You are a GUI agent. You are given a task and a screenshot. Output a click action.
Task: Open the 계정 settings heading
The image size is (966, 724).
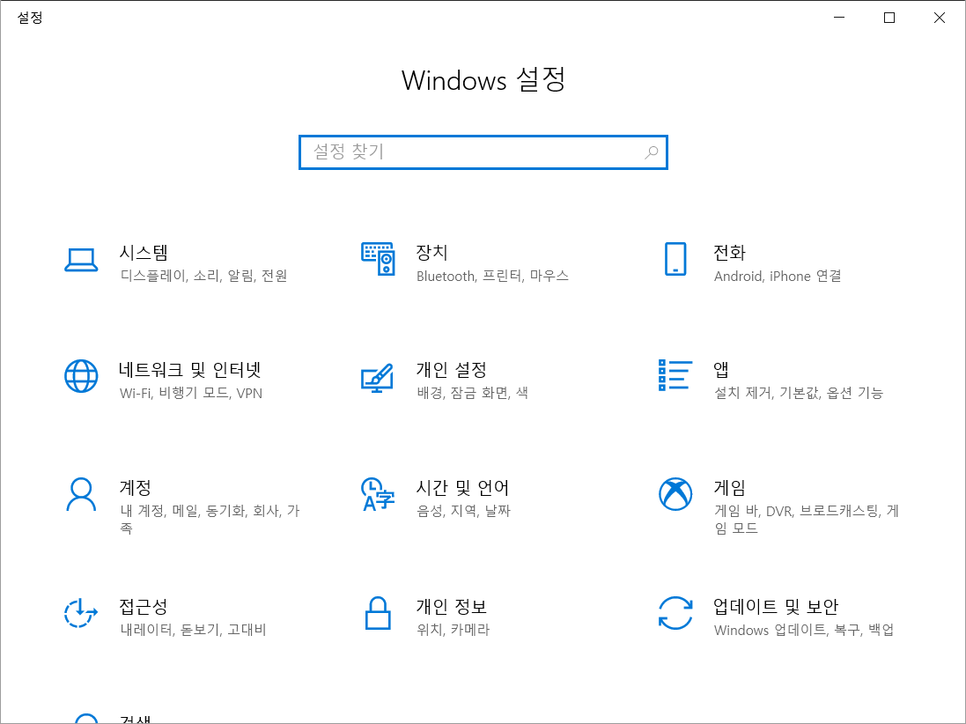(x=135, y=487)
